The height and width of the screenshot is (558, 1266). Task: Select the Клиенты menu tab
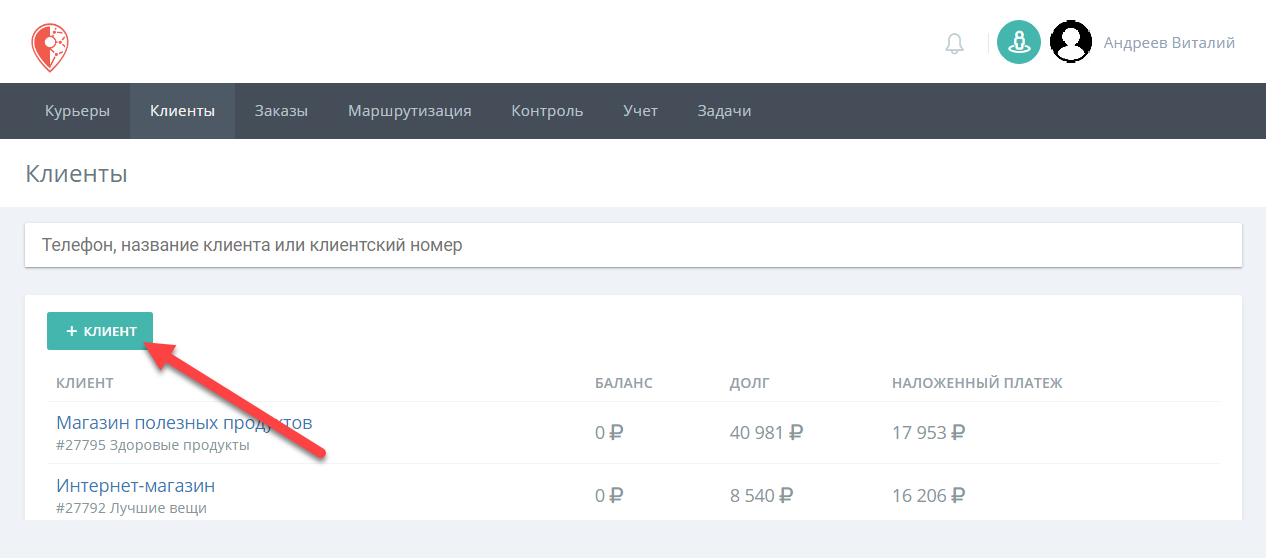coord(182,111)
